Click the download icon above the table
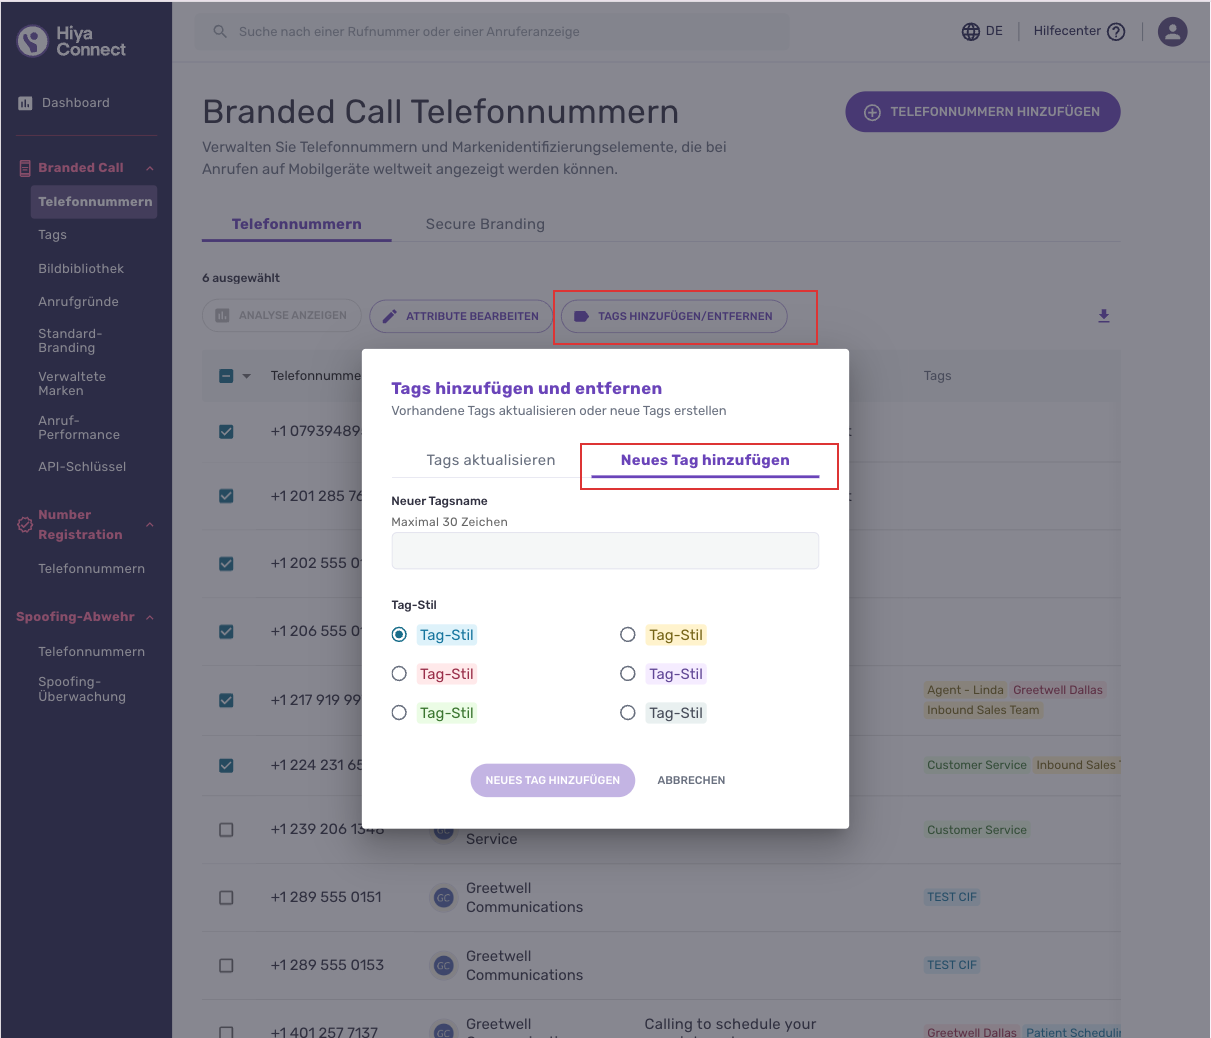Image resolution: width=1211 pixels, height=1038 pixels. pyautogui.click(x=1104, y=316)
